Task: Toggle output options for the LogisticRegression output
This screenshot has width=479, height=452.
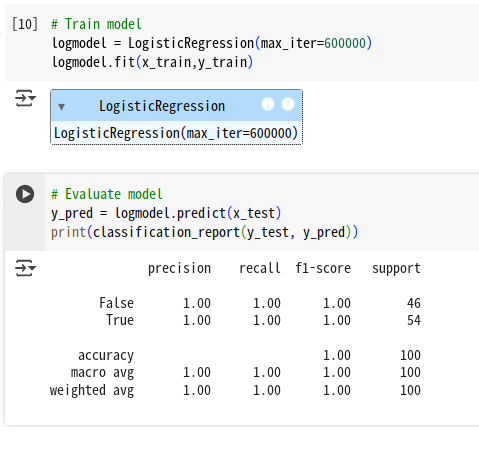Action: [x=25, y=98]
